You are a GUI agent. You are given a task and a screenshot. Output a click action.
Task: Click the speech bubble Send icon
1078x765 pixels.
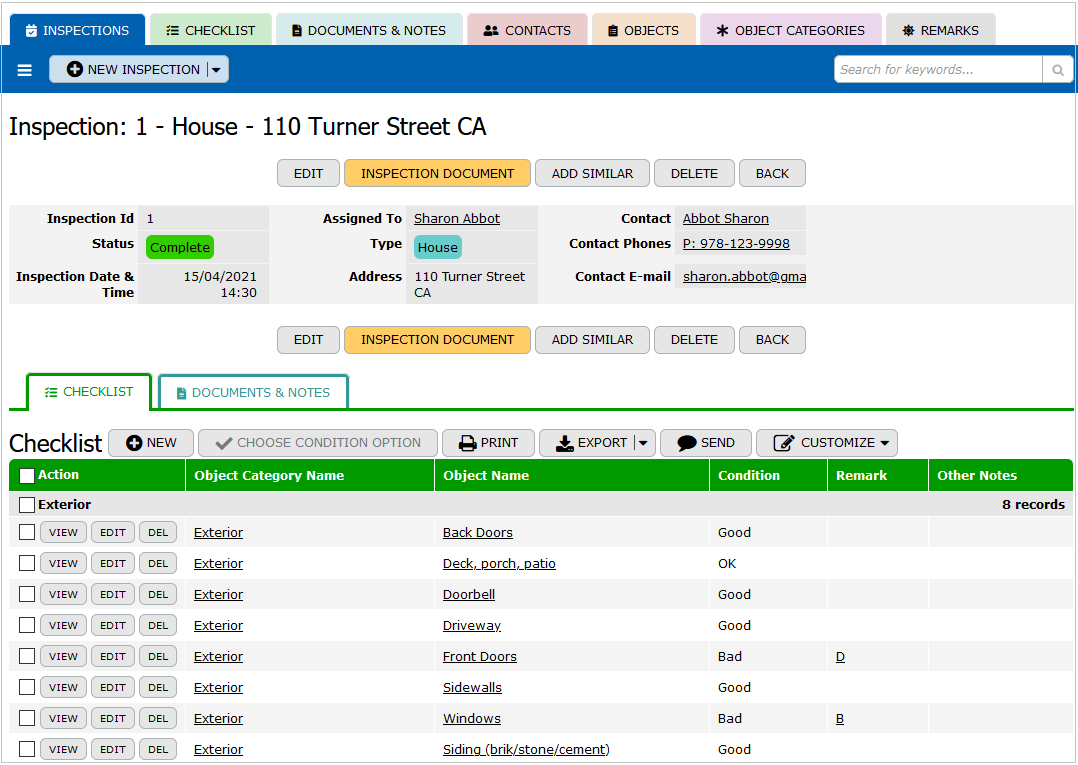coord(686,443)
